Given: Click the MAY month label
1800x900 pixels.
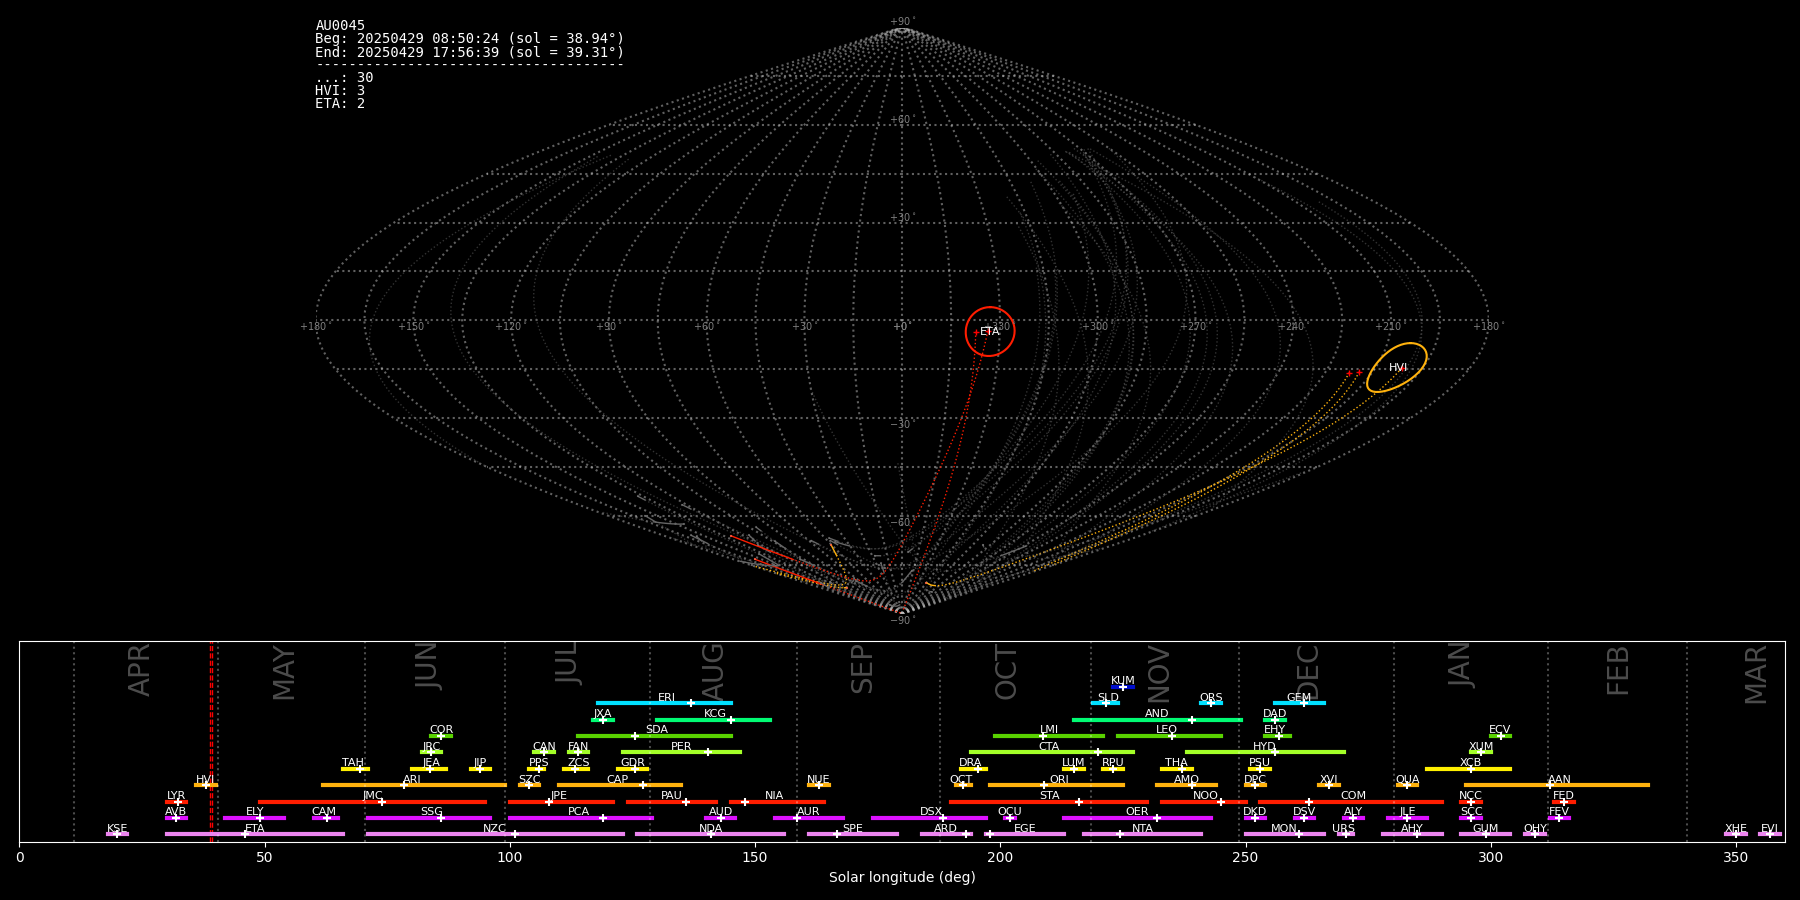Looking at the screenshot, I should [x=284, y=673].
